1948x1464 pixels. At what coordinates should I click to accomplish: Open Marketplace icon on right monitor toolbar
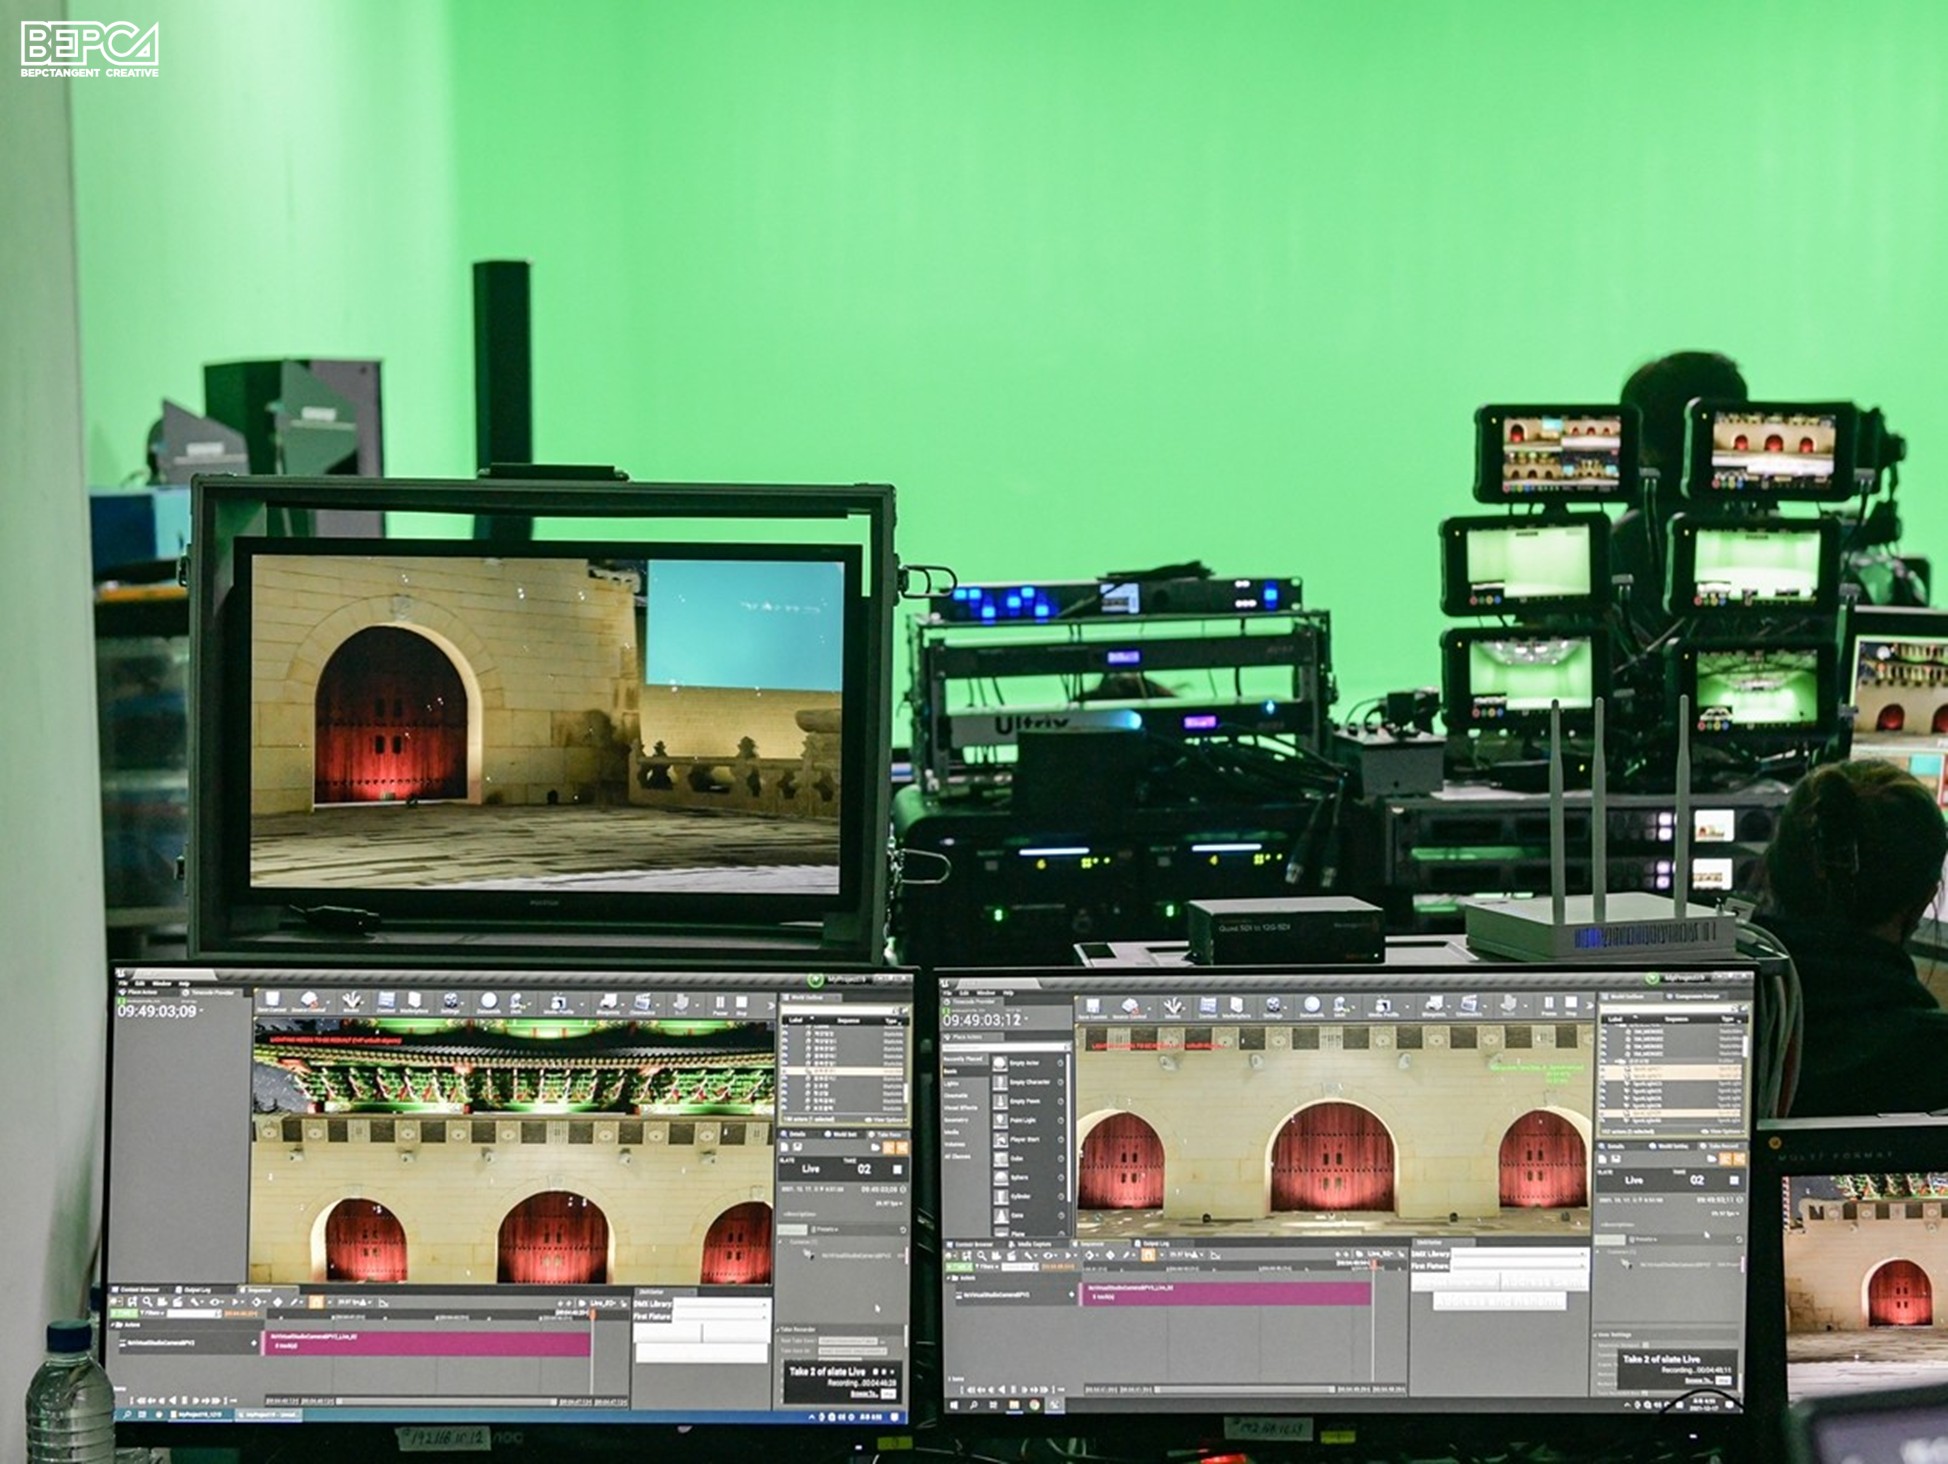point(1237,1005)
